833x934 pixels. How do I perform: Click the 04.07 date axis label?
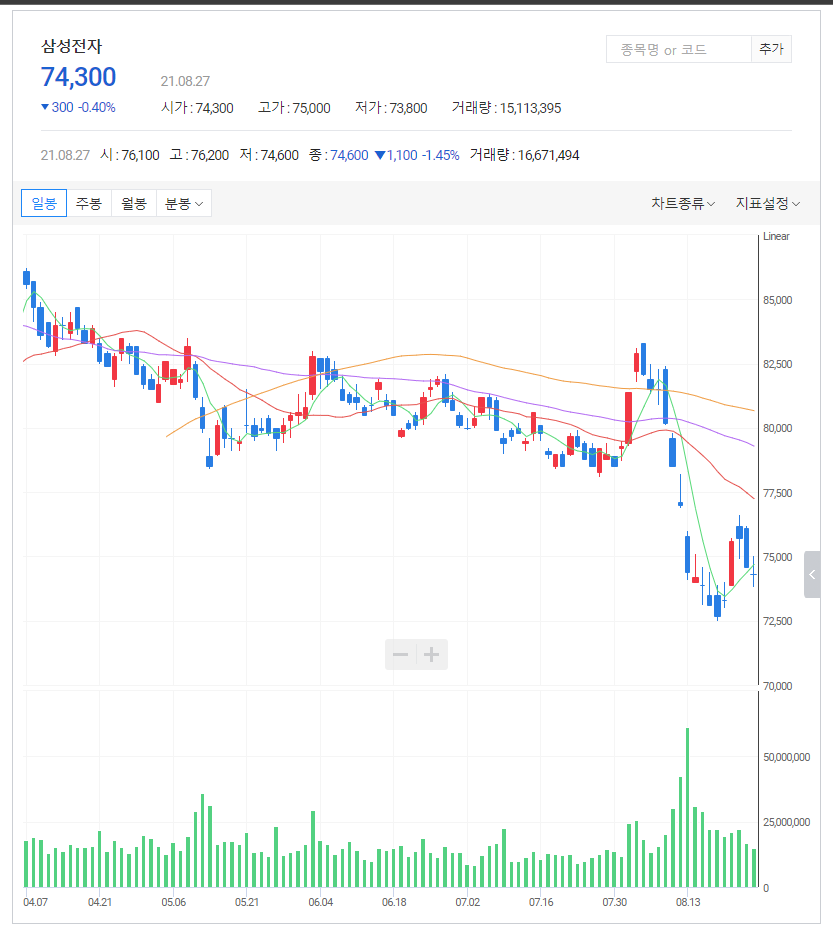pos(35,902)
